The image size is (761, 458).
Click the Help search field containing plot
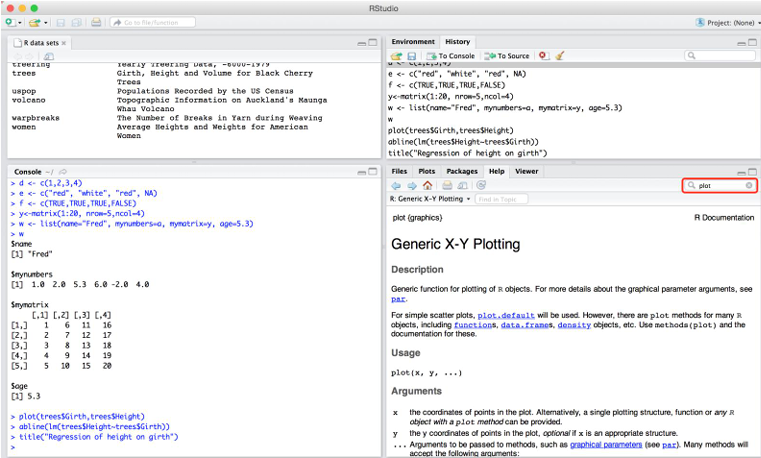click(720, 185)
